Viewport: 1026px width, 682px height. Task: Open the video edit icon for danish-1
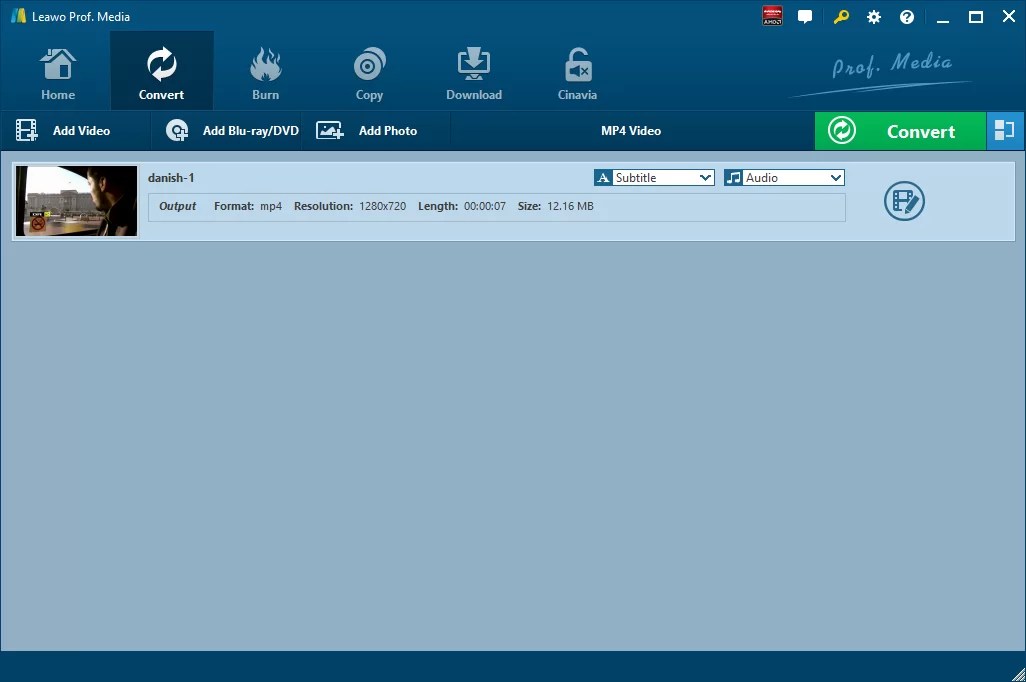(904, 200)
